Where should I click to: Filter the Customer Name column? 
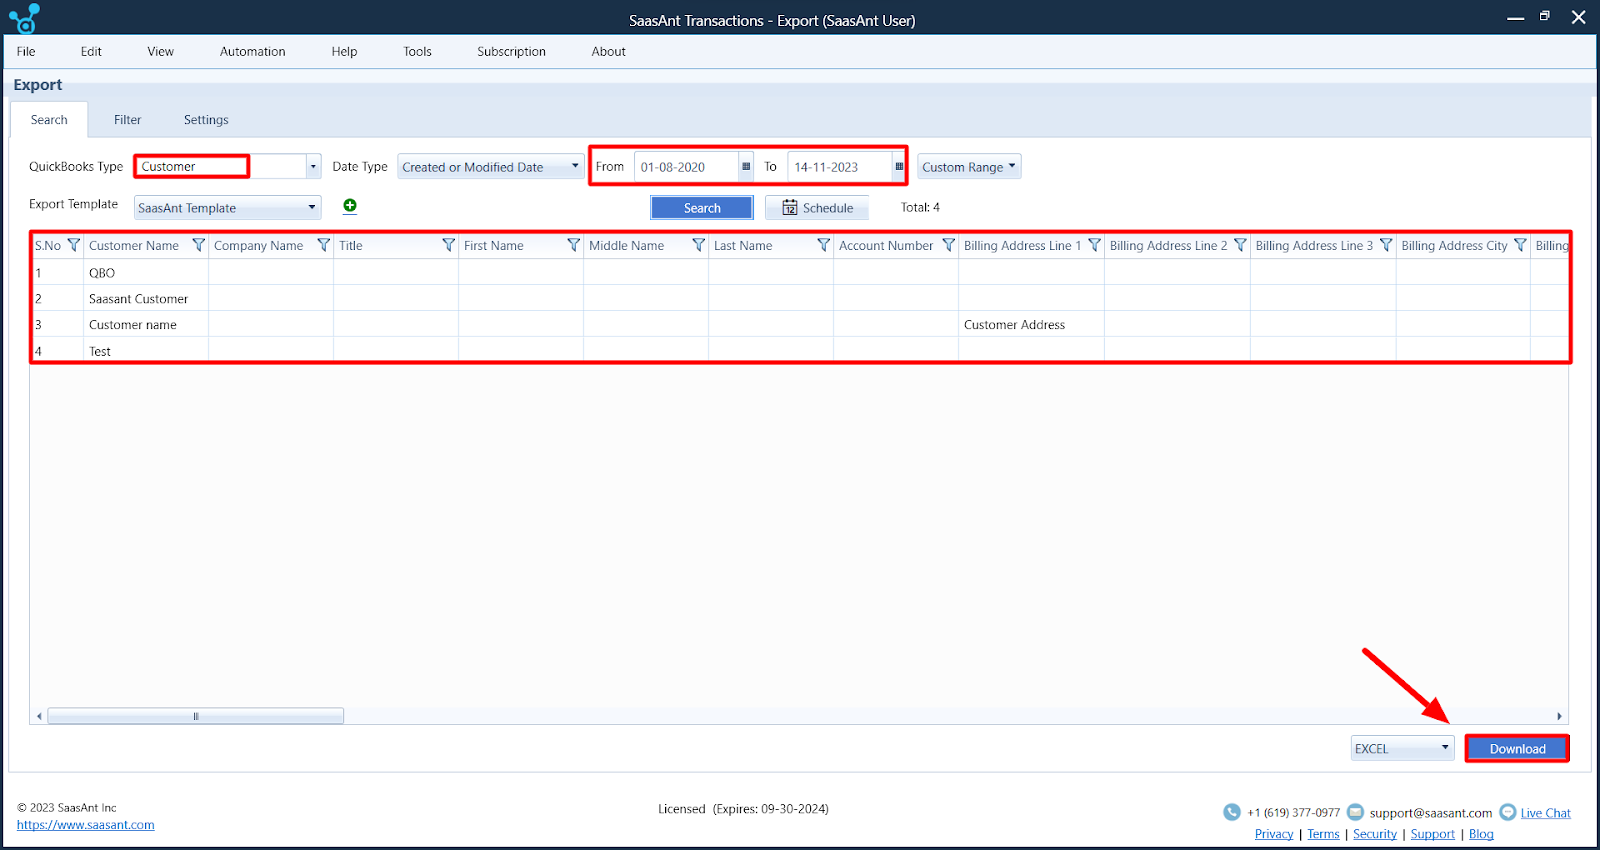pyautogui.click(x=198, y=245)
